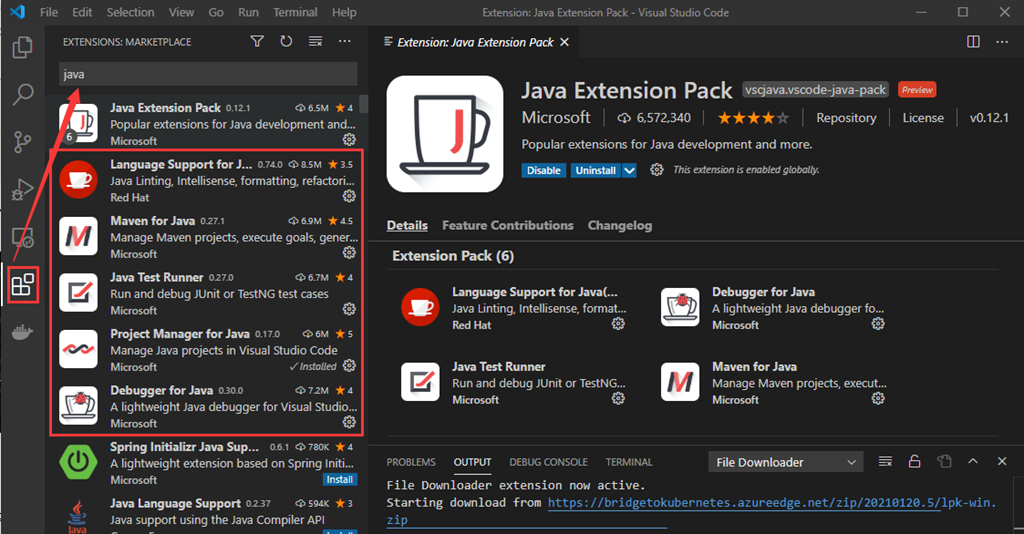Open gear for Java Test Runner in pack
The height and width of the screenshot is (534, 1024).
pos(618,398)
